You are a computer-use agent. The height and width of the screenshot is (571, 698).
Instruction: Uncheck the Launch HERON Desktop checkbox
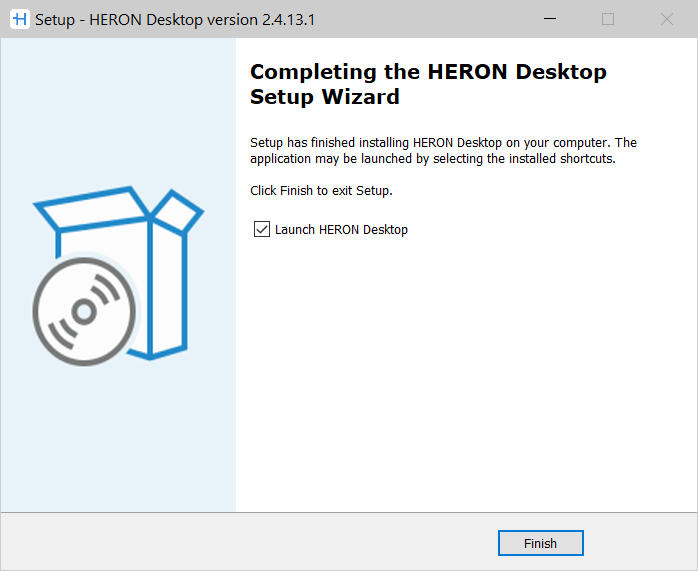pyautogui.click(x=262, y=230)
